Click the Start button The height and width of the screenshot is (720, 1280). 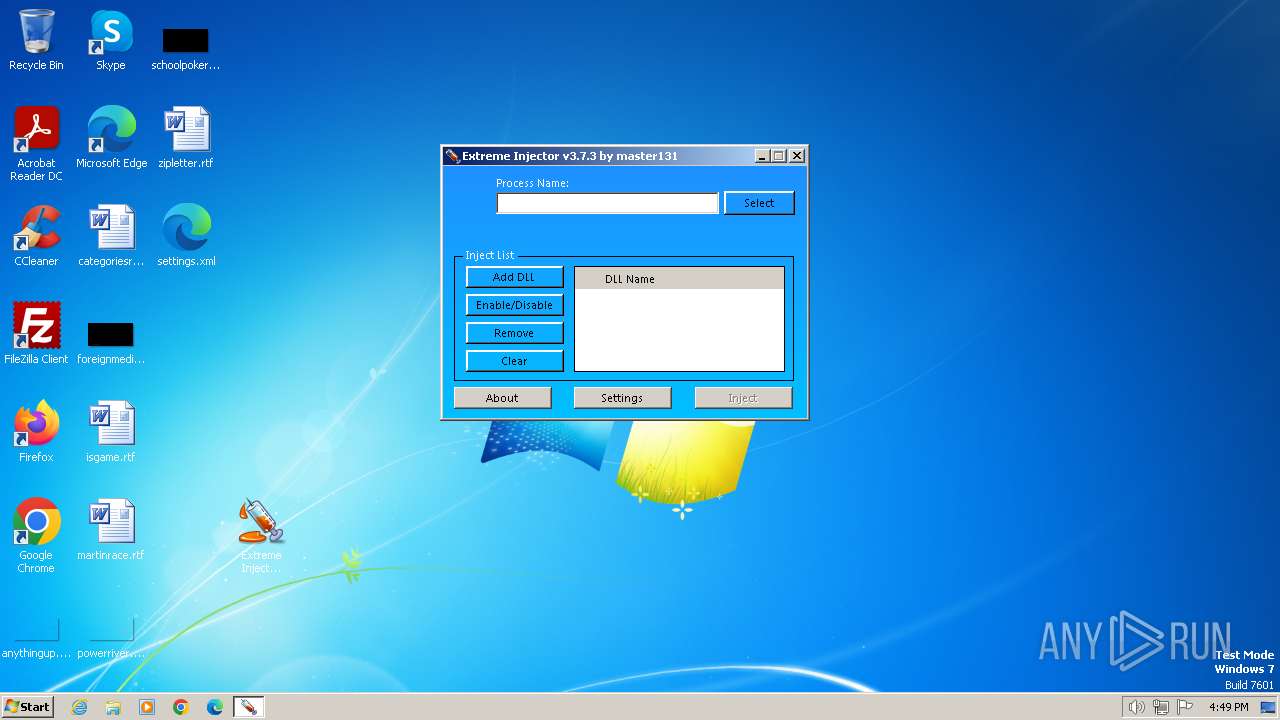[27, 707]
